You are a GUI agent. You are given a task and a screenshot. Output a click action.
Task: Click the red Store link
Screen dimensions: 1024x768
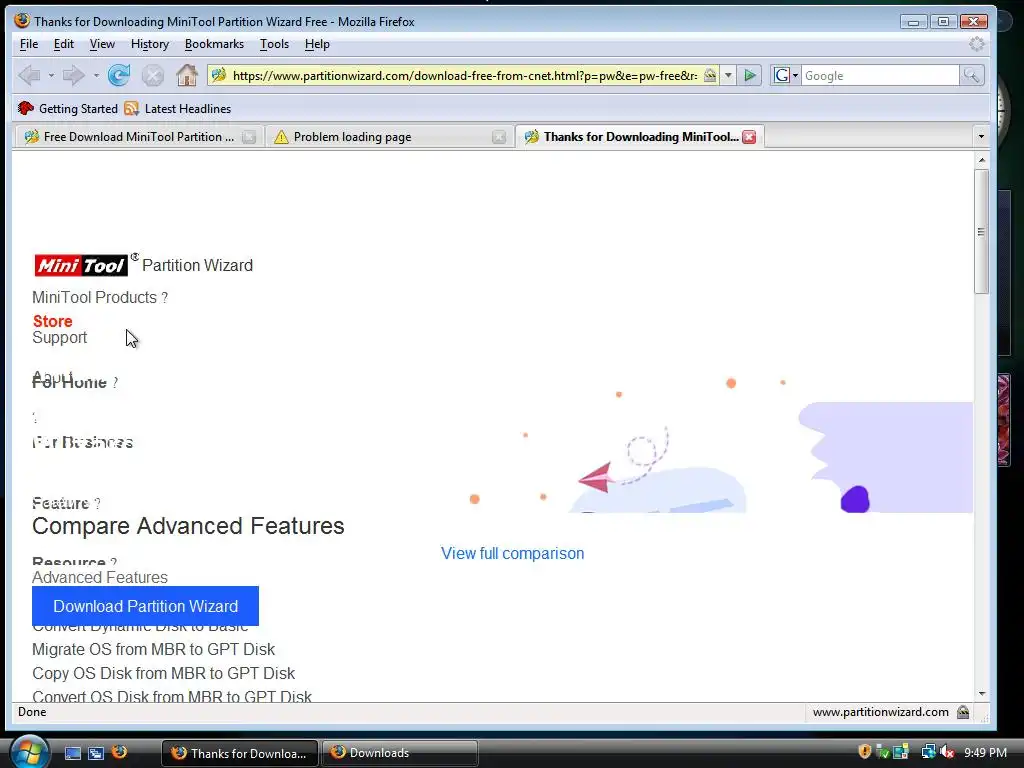(x=52, y=321)
